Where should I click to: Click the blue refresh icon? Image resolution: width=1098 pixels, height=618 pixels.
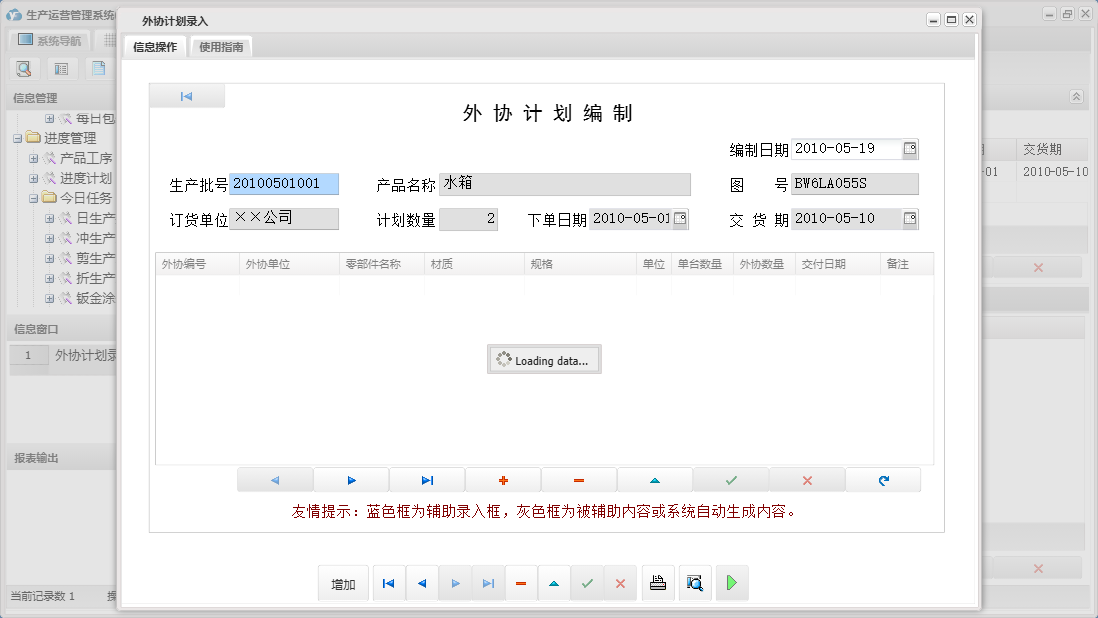coord(883,480)
